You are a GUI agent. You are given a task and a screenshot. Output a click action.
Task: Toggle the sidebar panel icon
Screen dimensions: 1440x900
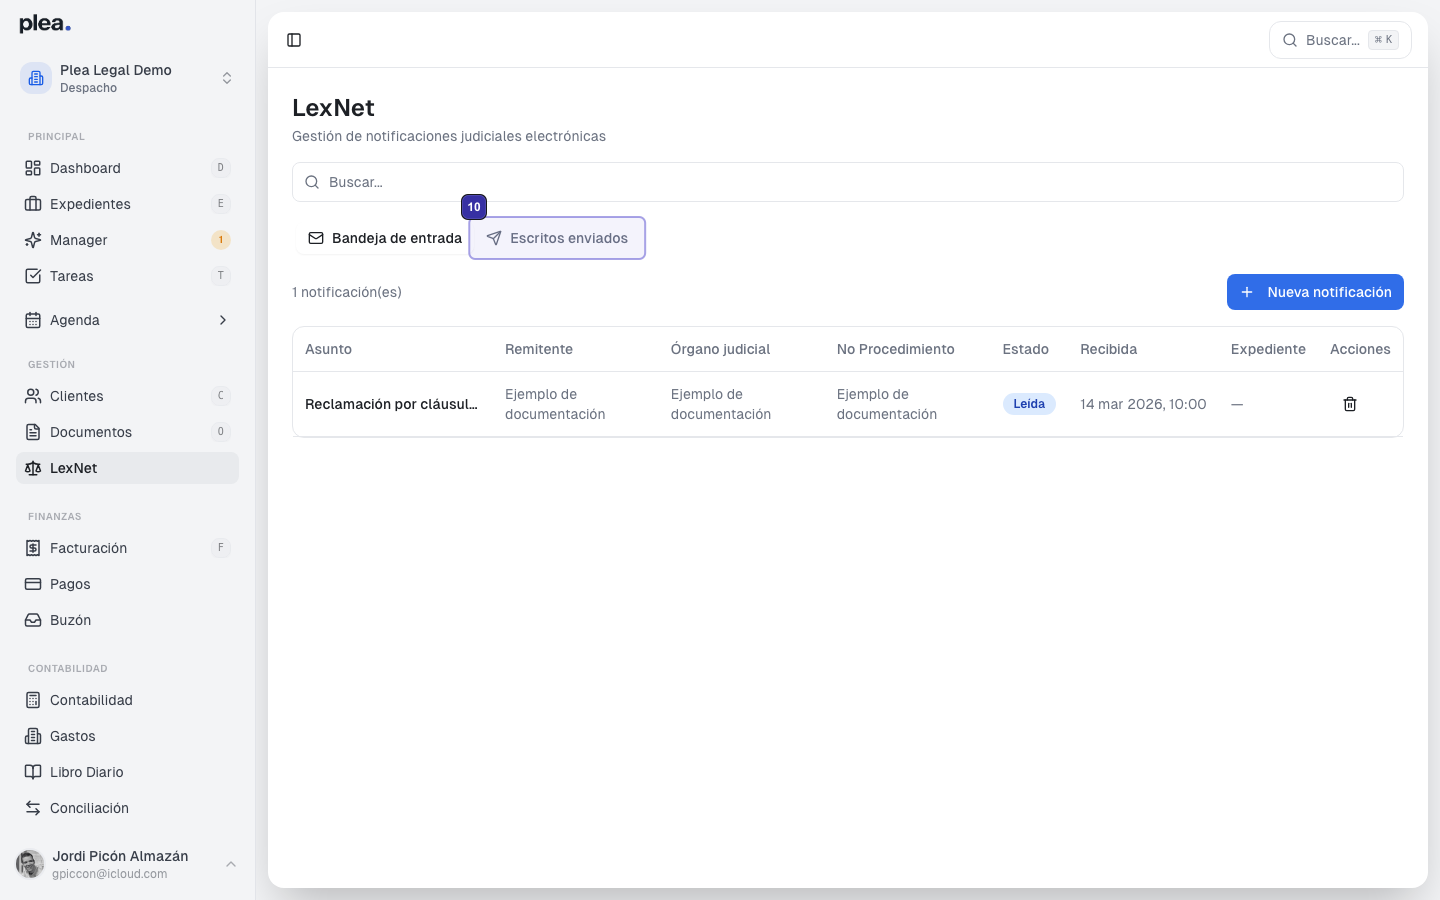click(x=294, y=40)
